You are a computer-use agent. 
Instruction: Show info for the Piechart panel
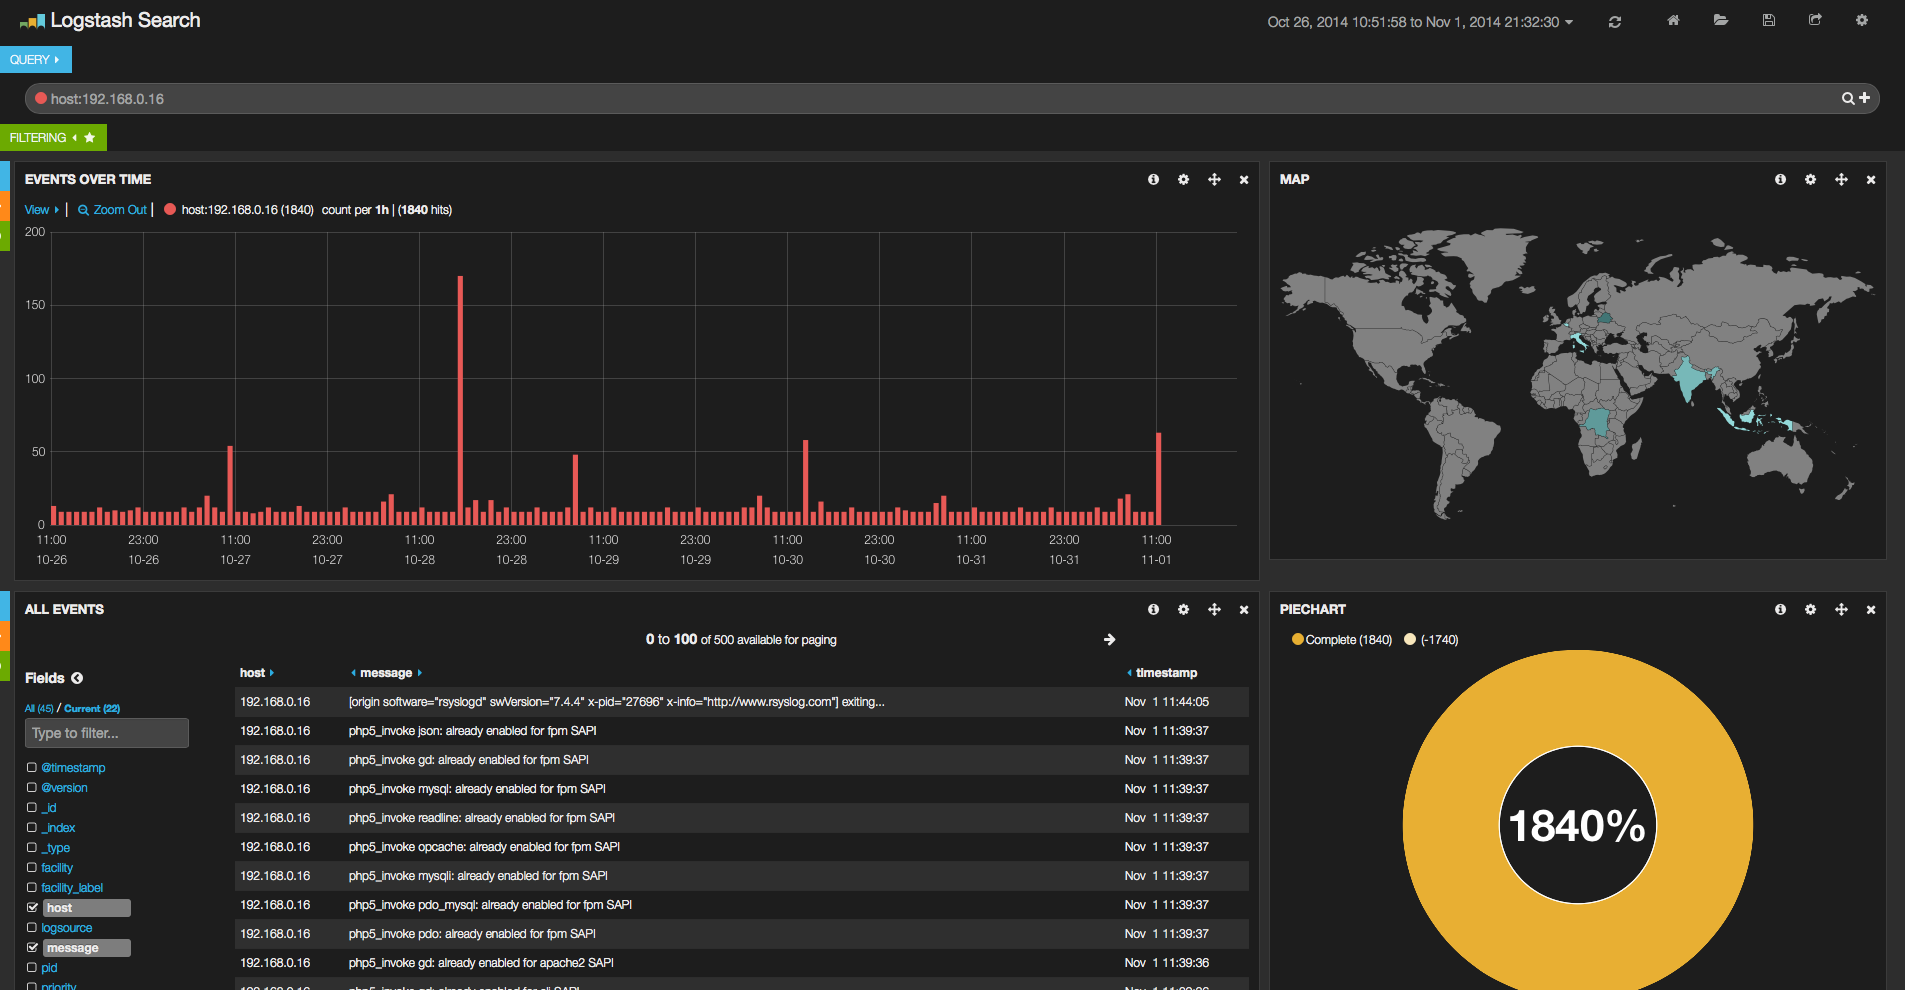(x=1780, y=610)
